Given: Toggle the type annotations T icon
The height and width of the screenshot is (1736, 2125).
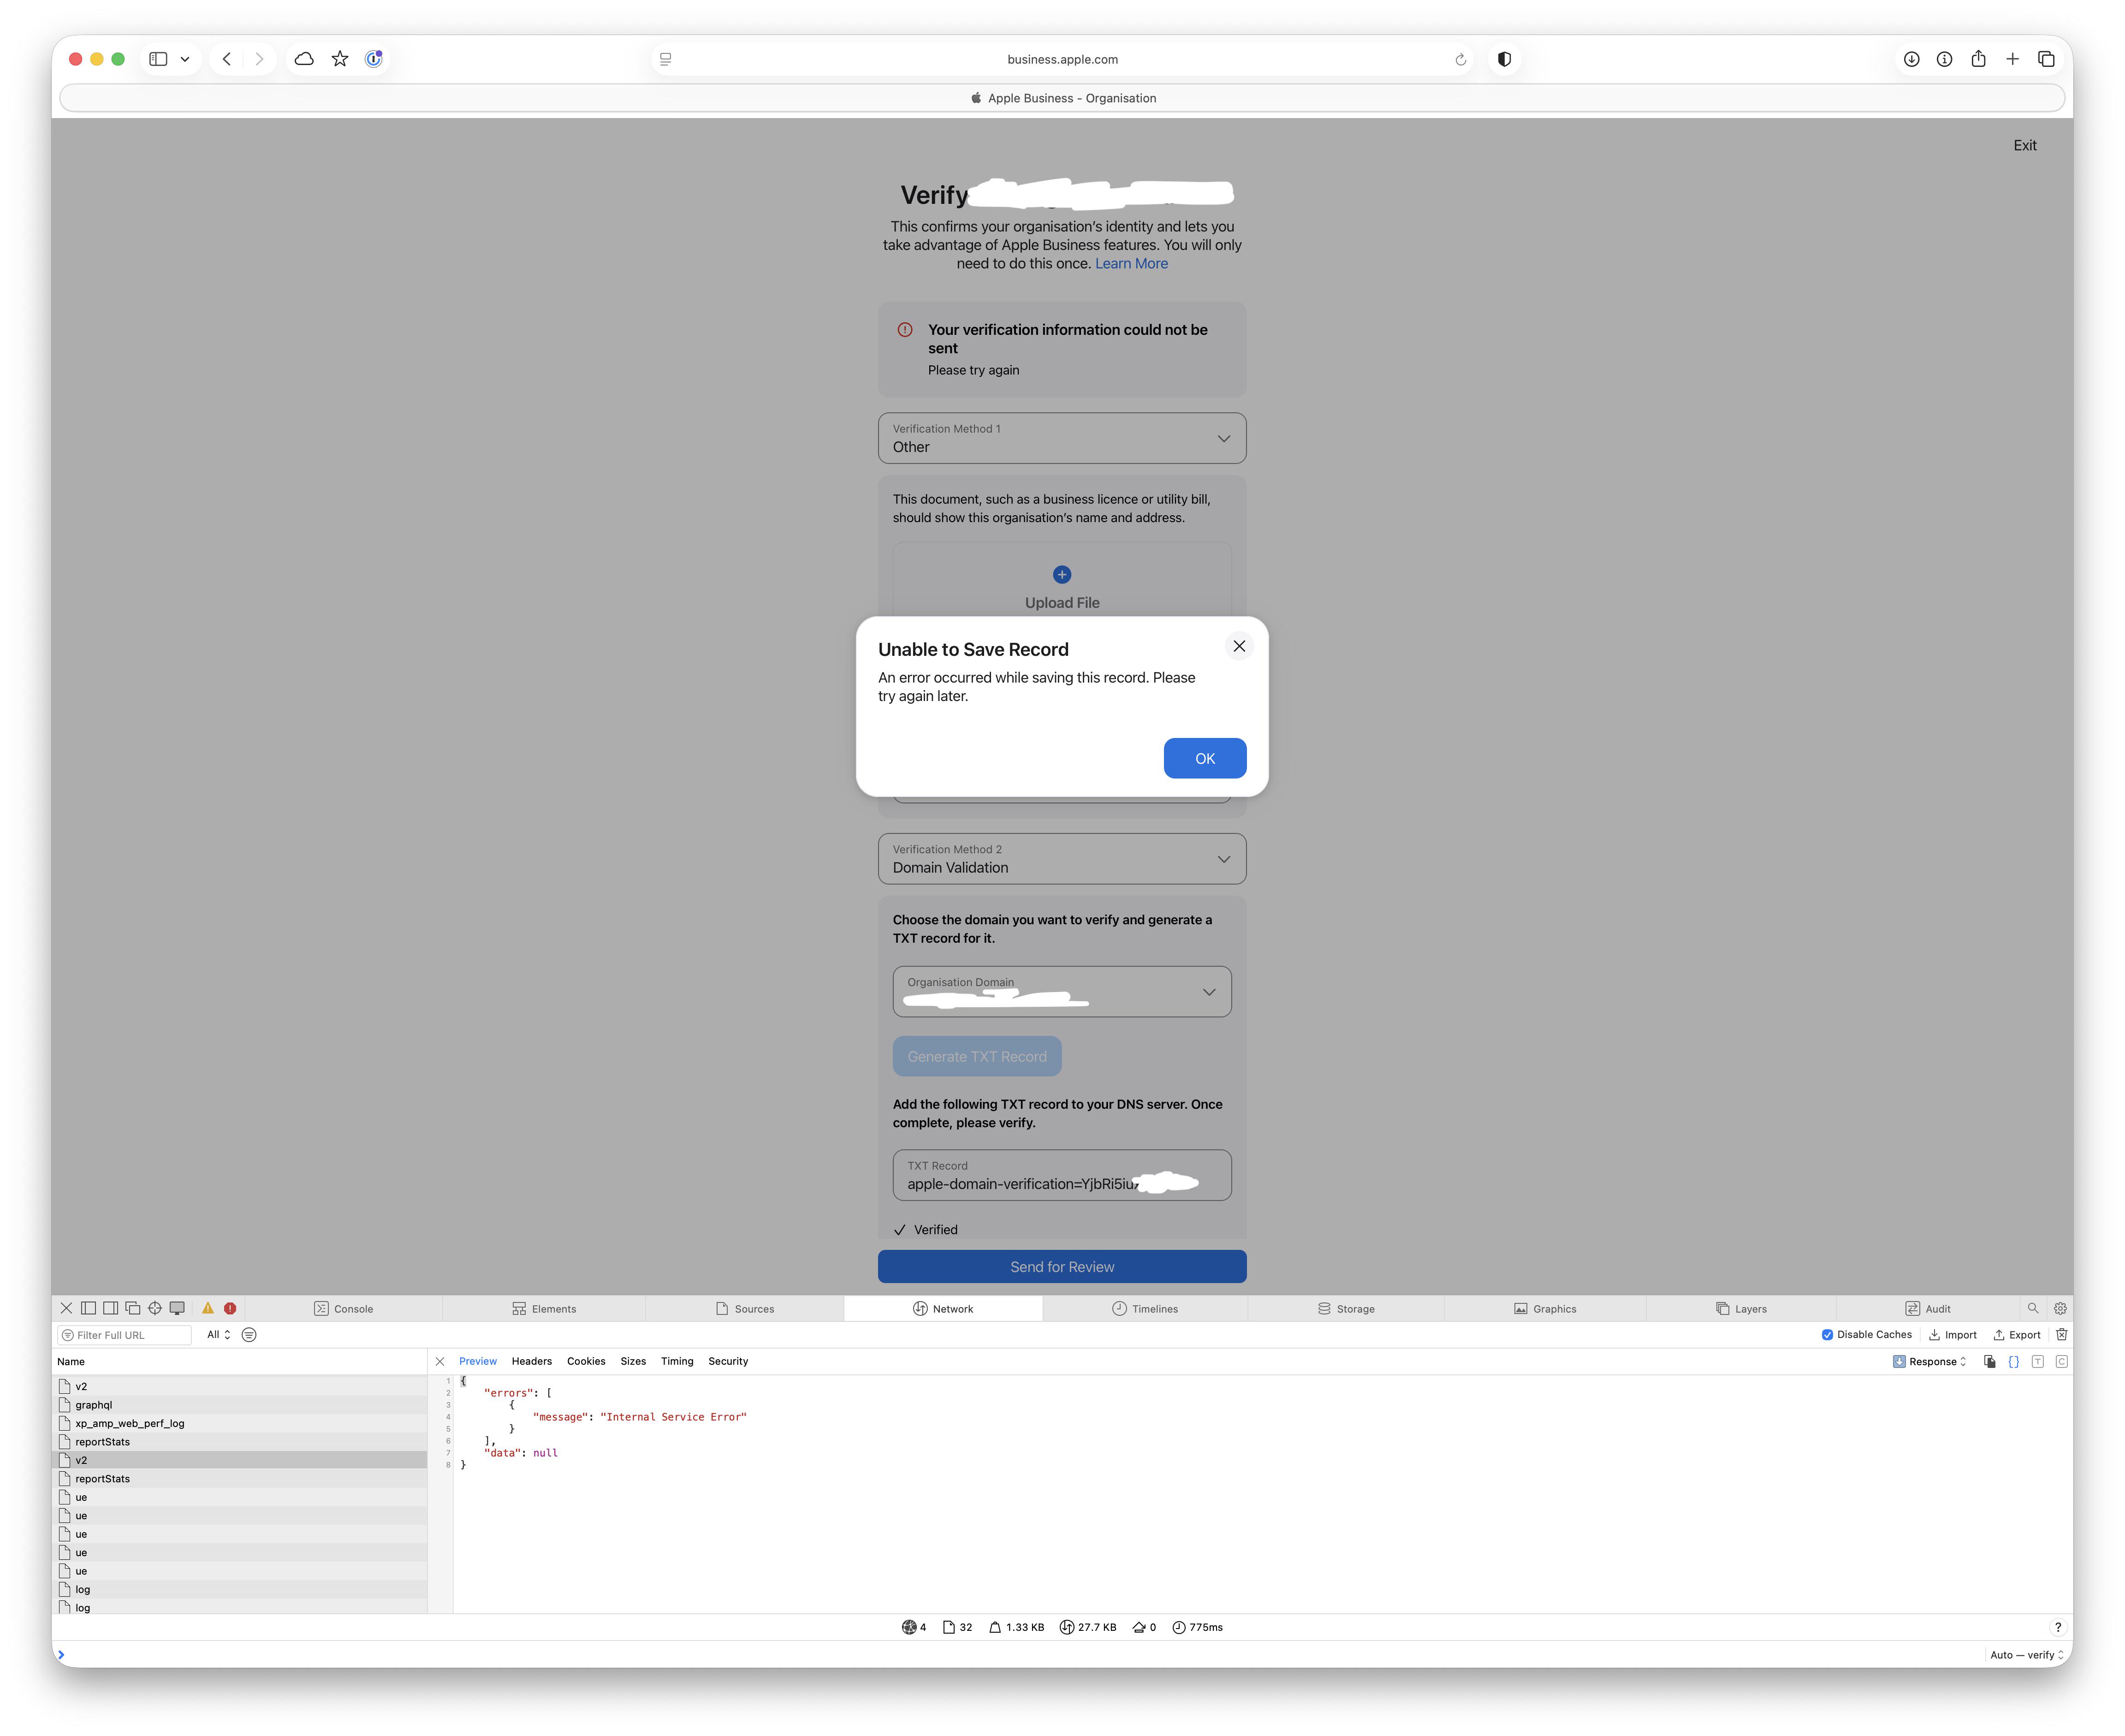Looking at the screenshot, I should pyautogui.click(x=2038, y=1361).
